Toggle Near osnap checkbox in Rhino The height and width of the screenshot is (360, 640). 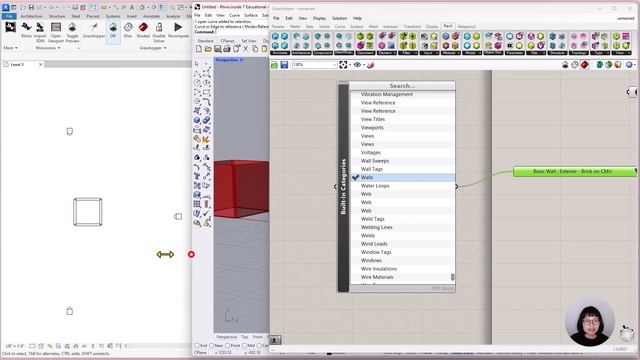point(211,346)
